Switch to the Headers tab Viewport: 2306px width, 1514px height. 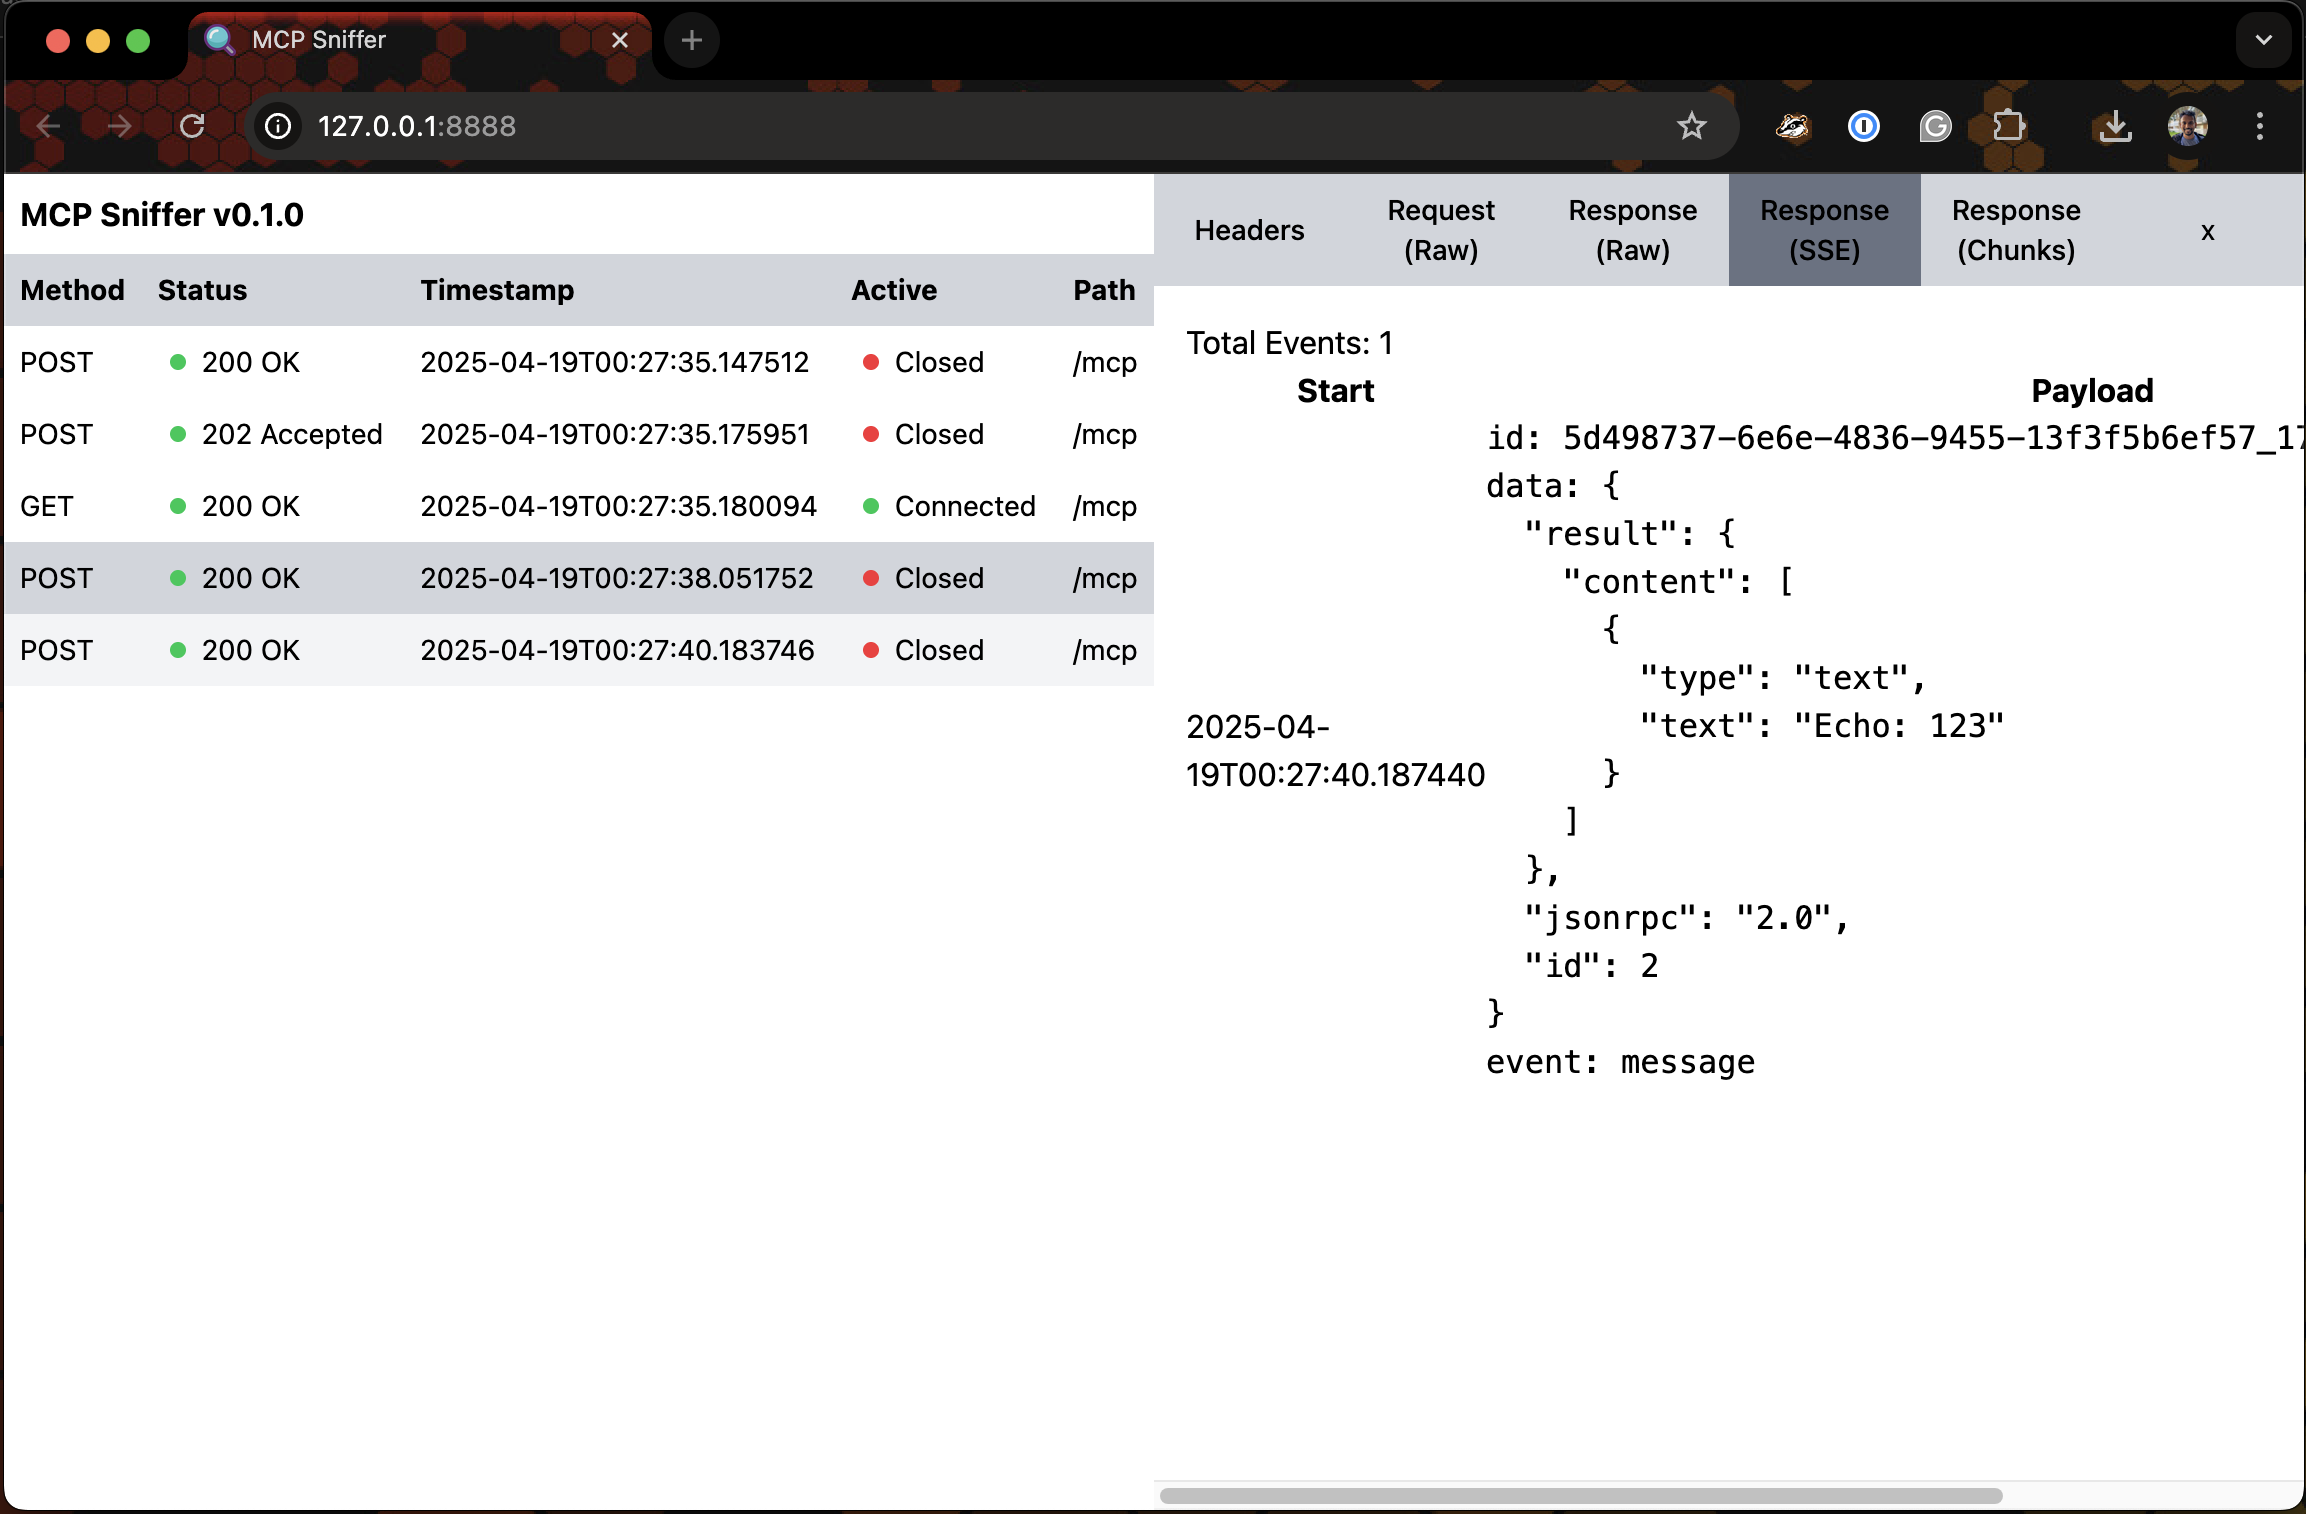coord(1249,230)
